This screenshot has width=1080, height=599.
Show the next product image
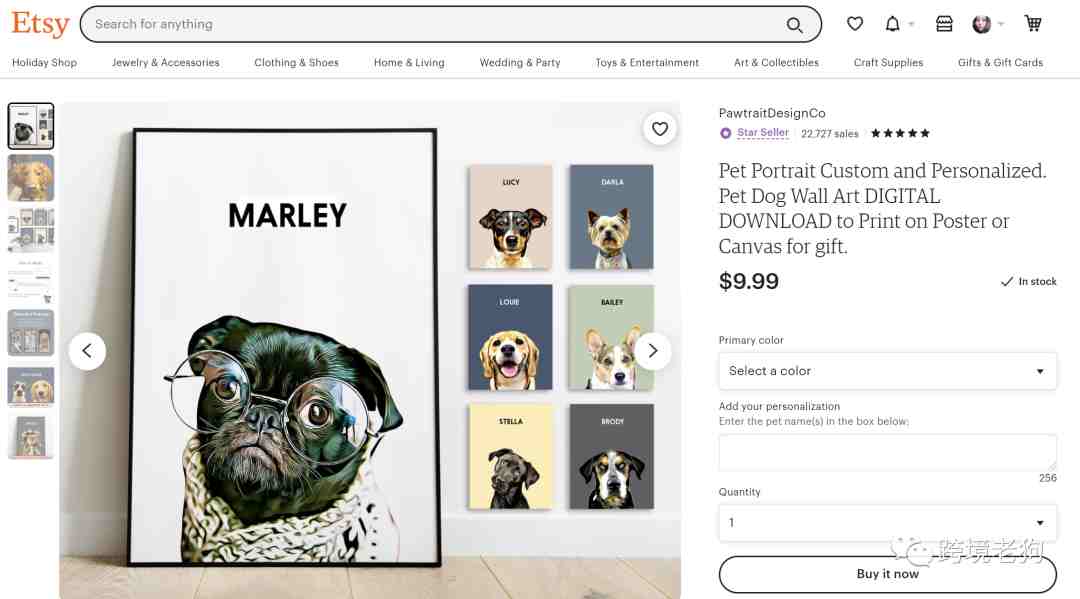tap(653, 351)
